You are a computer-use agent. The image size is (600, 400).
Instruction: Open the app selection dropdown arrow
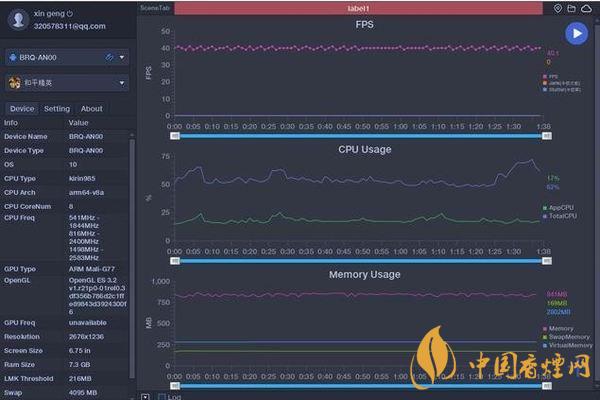point(122,84)
